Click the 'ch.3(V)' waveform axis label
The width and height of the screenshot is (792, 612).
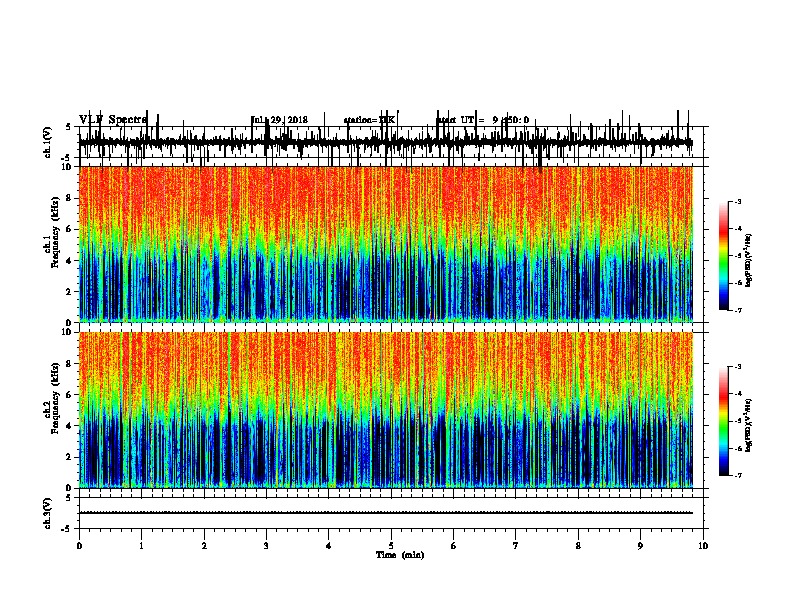click(x=48, y=513)
